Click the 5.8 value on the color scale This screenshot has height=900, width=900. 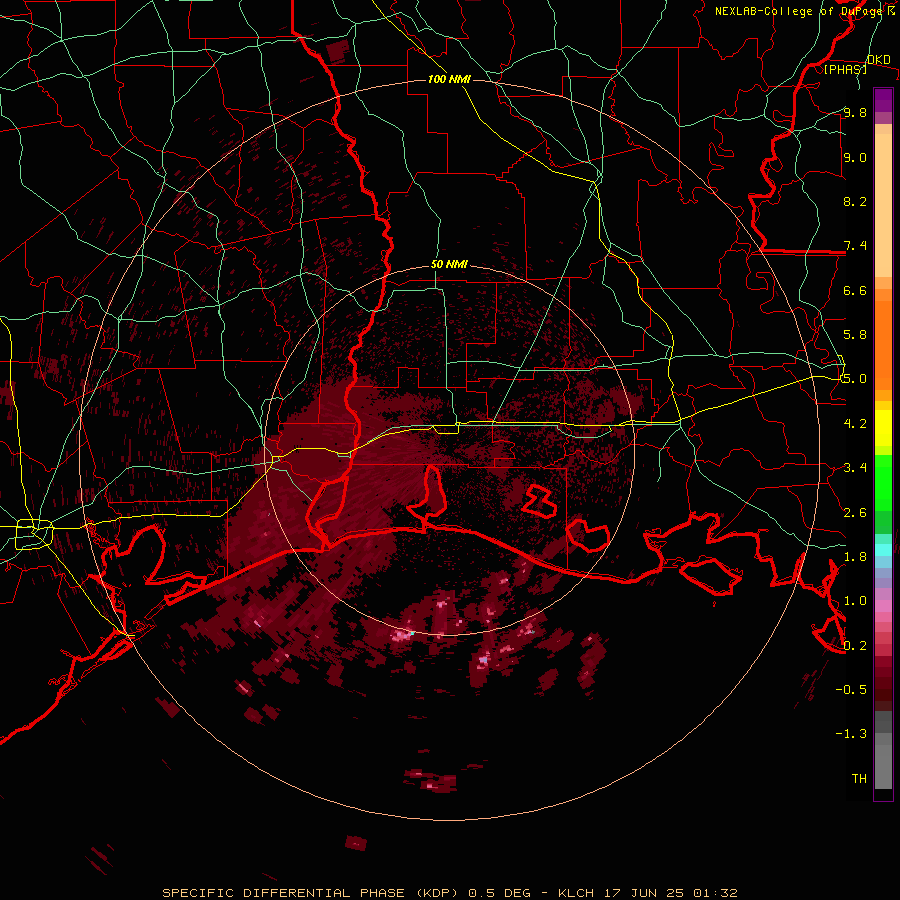pyautogui.click(x=855, y=335)
